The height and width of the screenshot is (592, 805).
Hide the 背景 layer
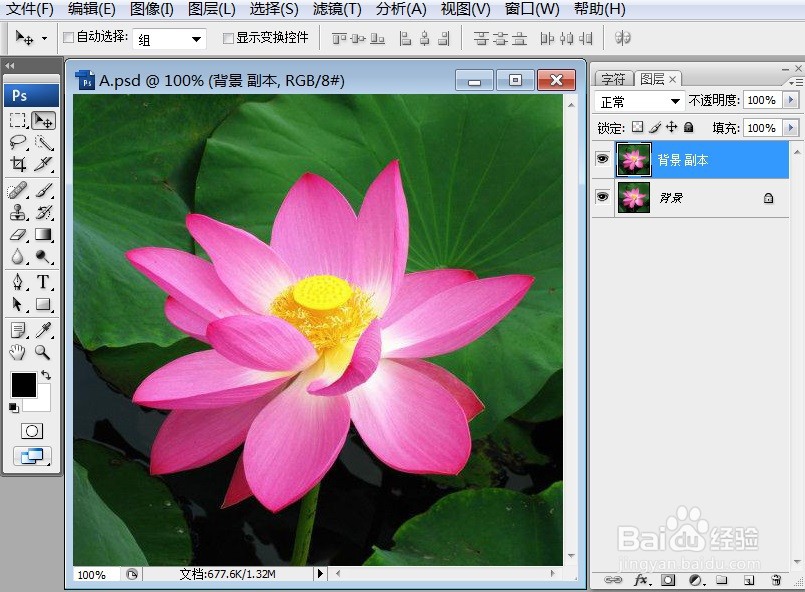(x=603, y=197)
